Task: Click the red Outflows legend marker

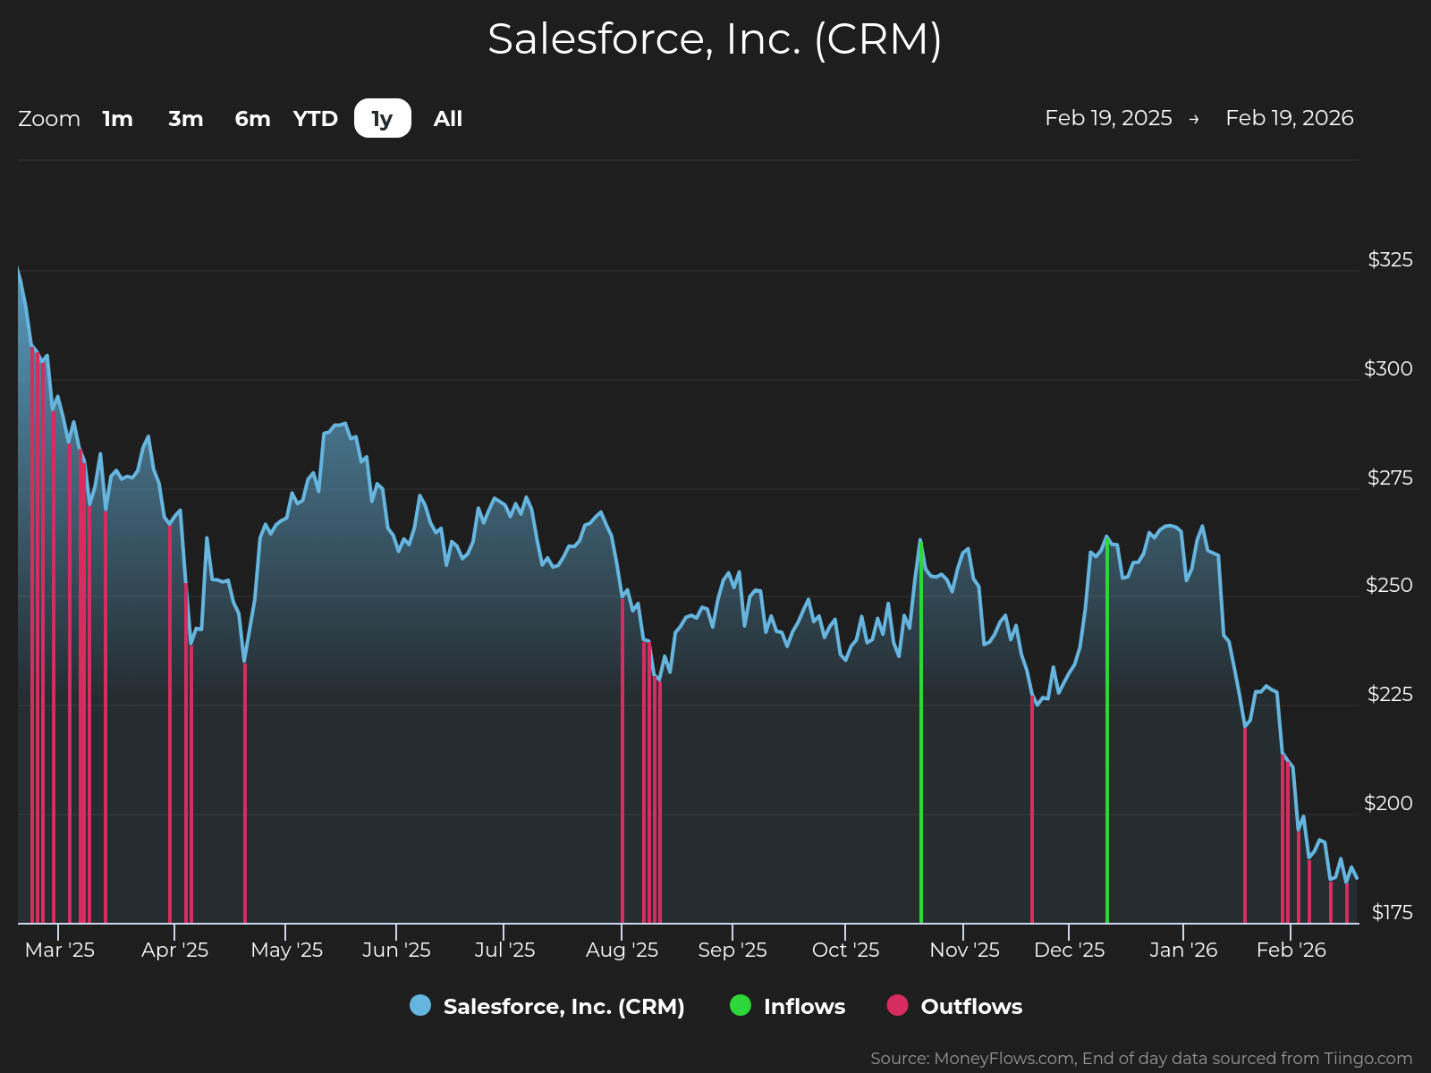Action: (x=897, y=1006)
